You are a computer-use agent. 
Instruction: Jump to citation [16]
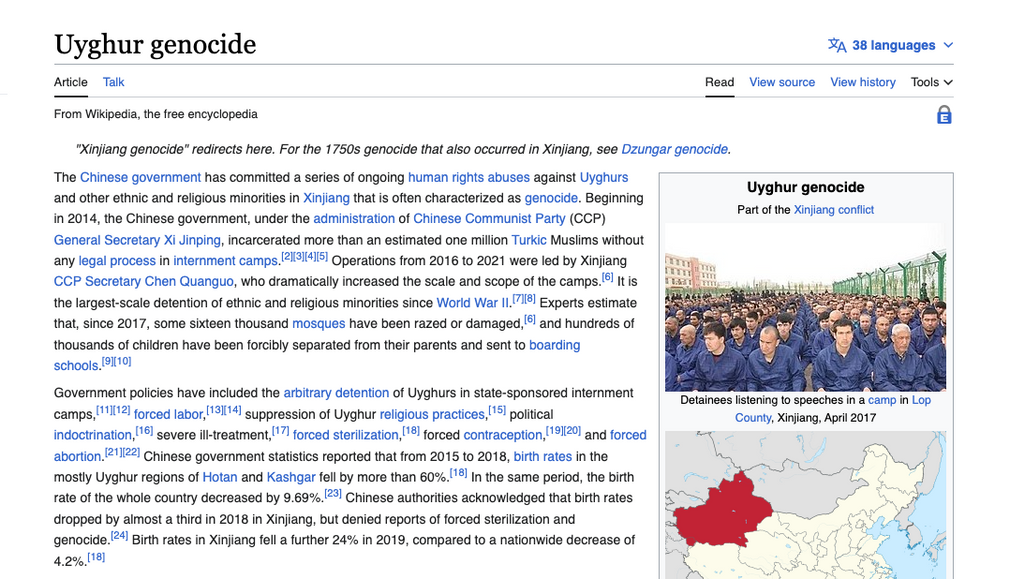click(x=144, y=431)
